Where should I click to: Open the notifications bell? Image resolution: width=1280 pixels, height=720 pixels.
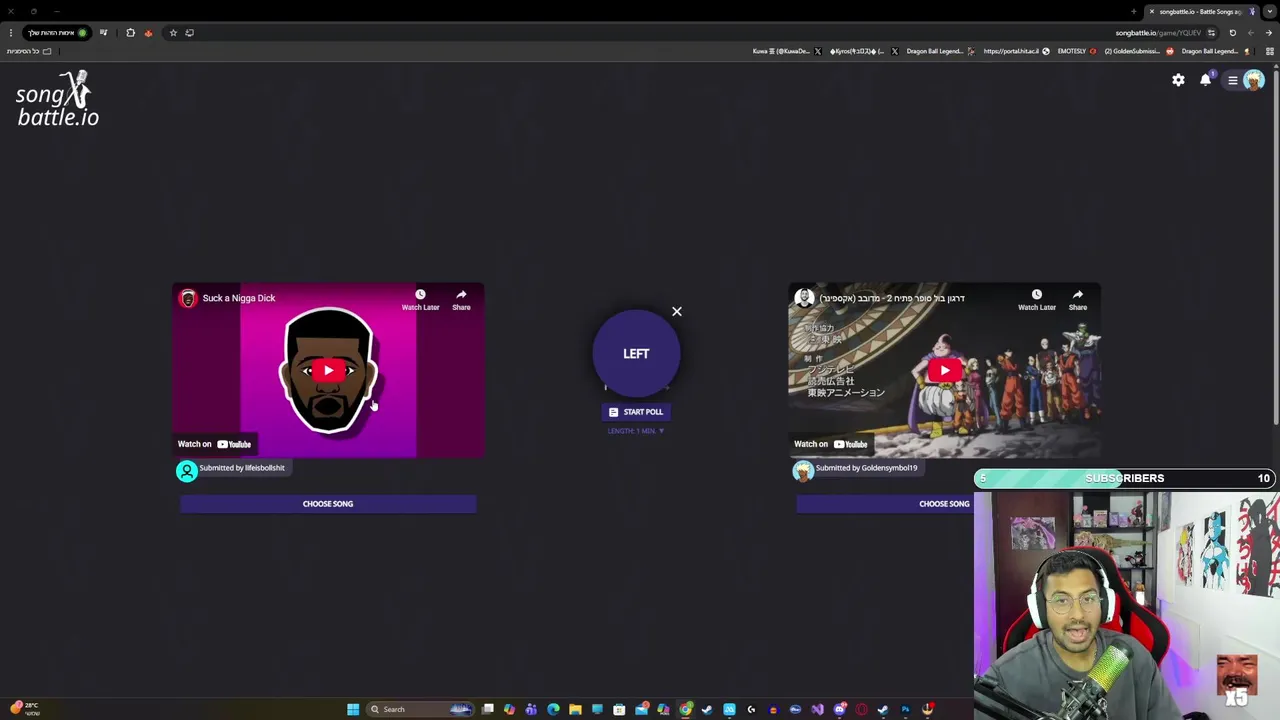[1206, 80]
